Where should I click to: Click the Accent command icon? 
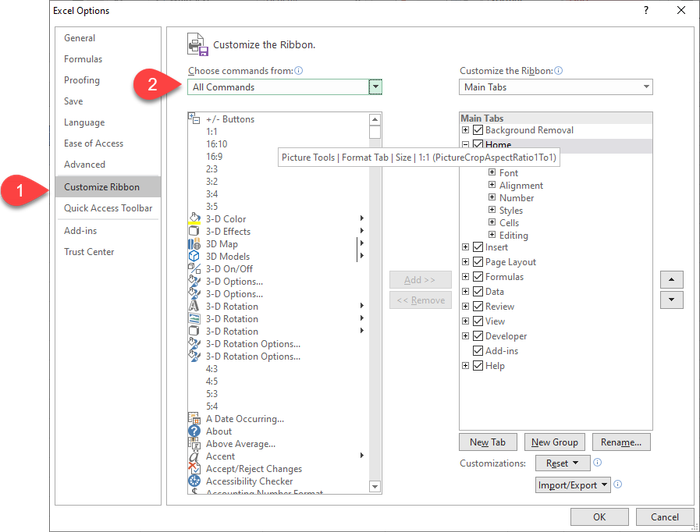point(194,456)
